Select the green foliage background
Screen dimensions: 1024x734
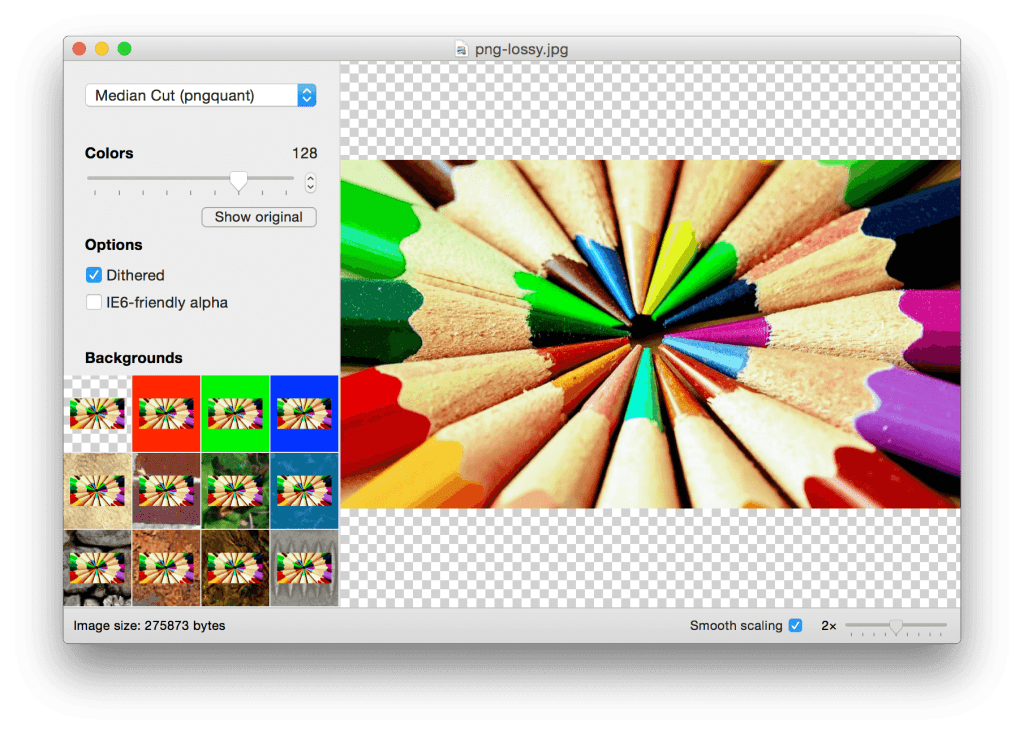[x=235, y=490]
